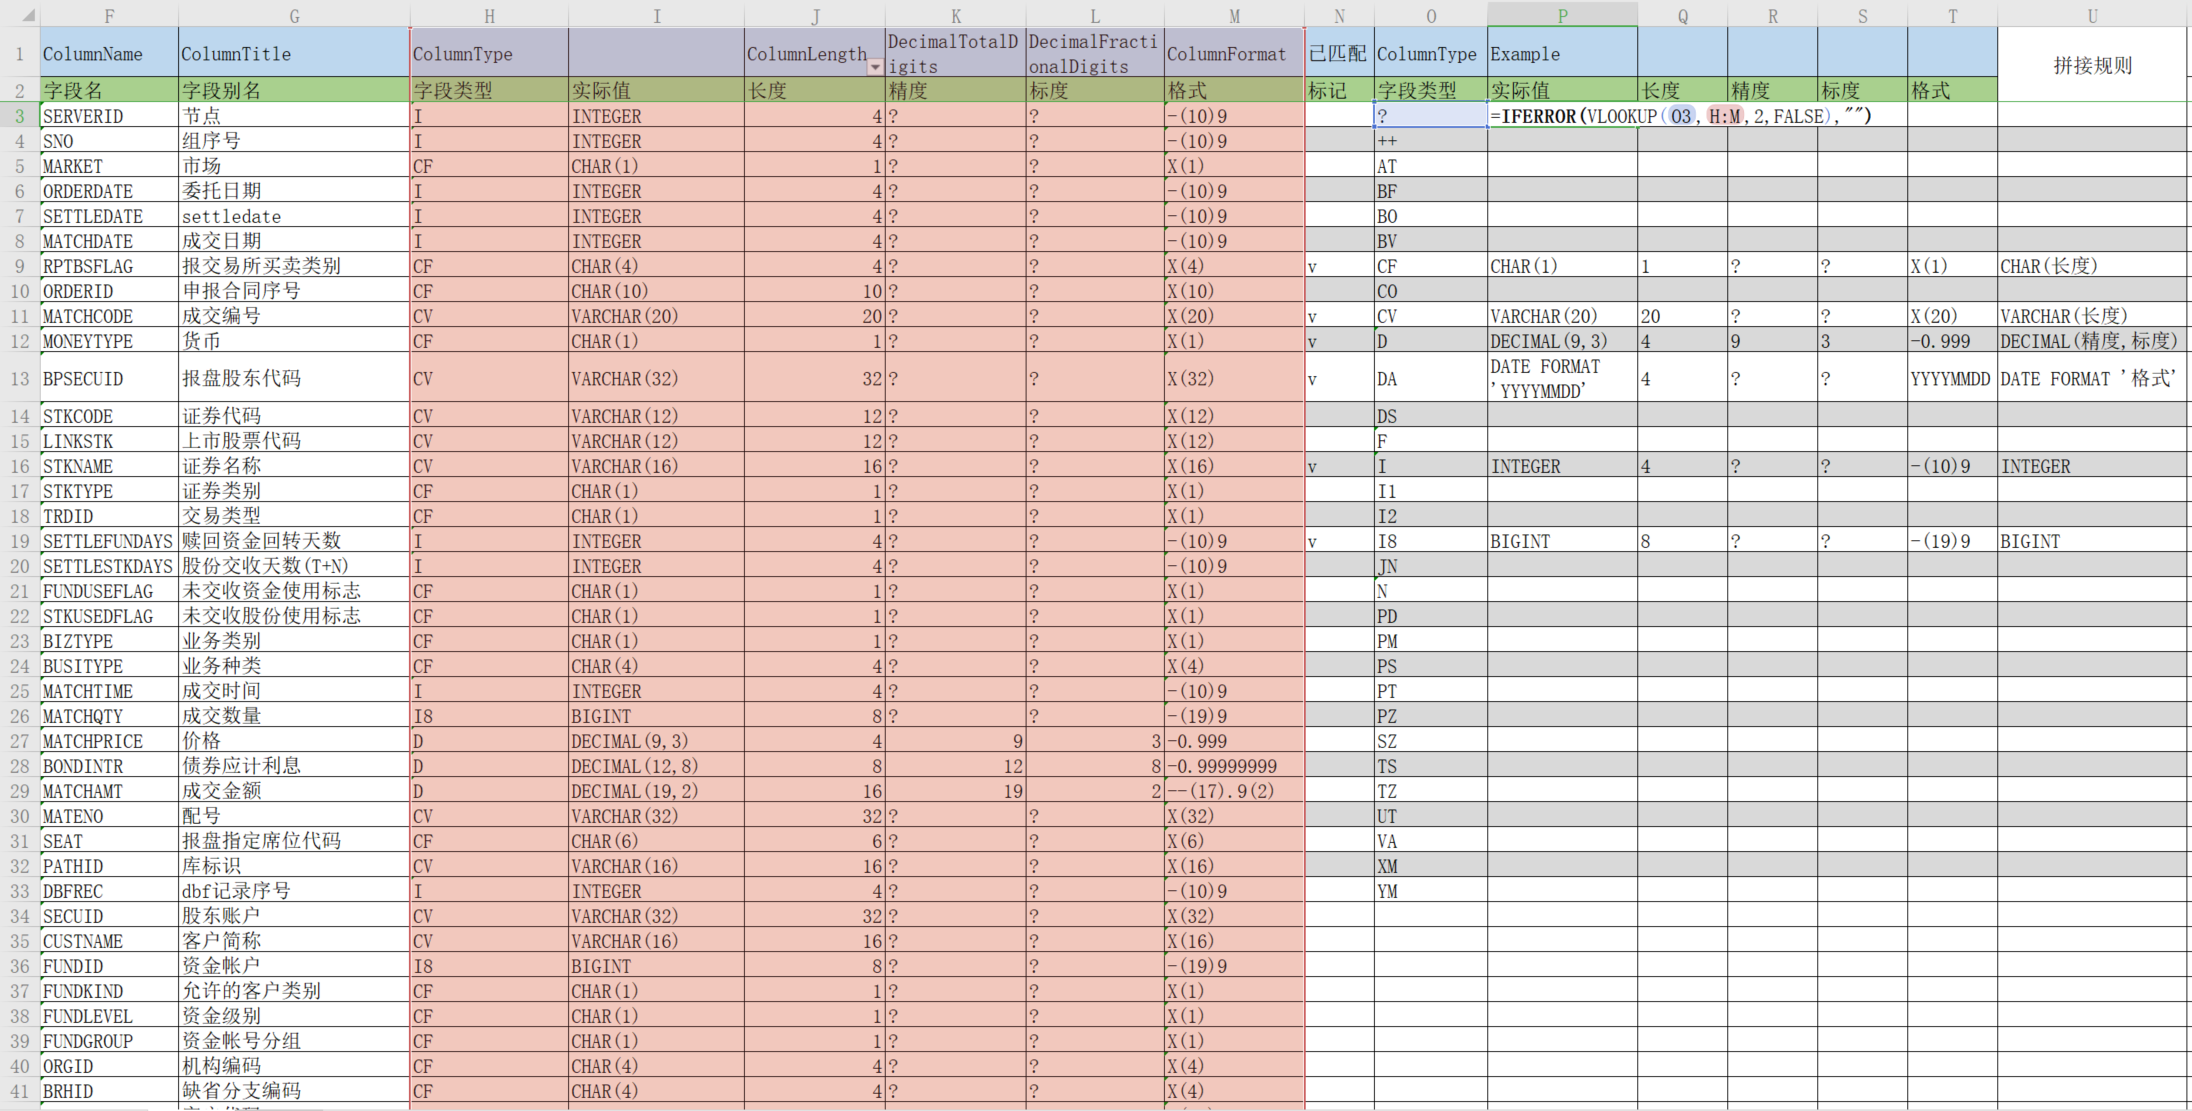This screenshot has height=1111, width=2192.
Task: Select row 13 header
Action: click(x=20, y=378)
